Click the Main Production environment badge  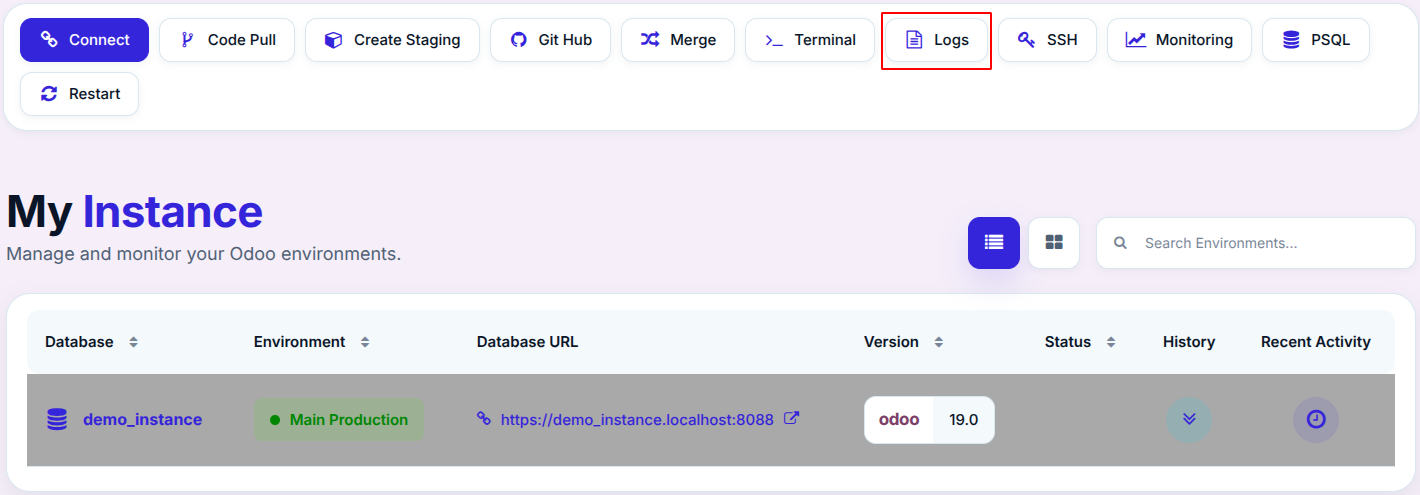click(339, 420)
